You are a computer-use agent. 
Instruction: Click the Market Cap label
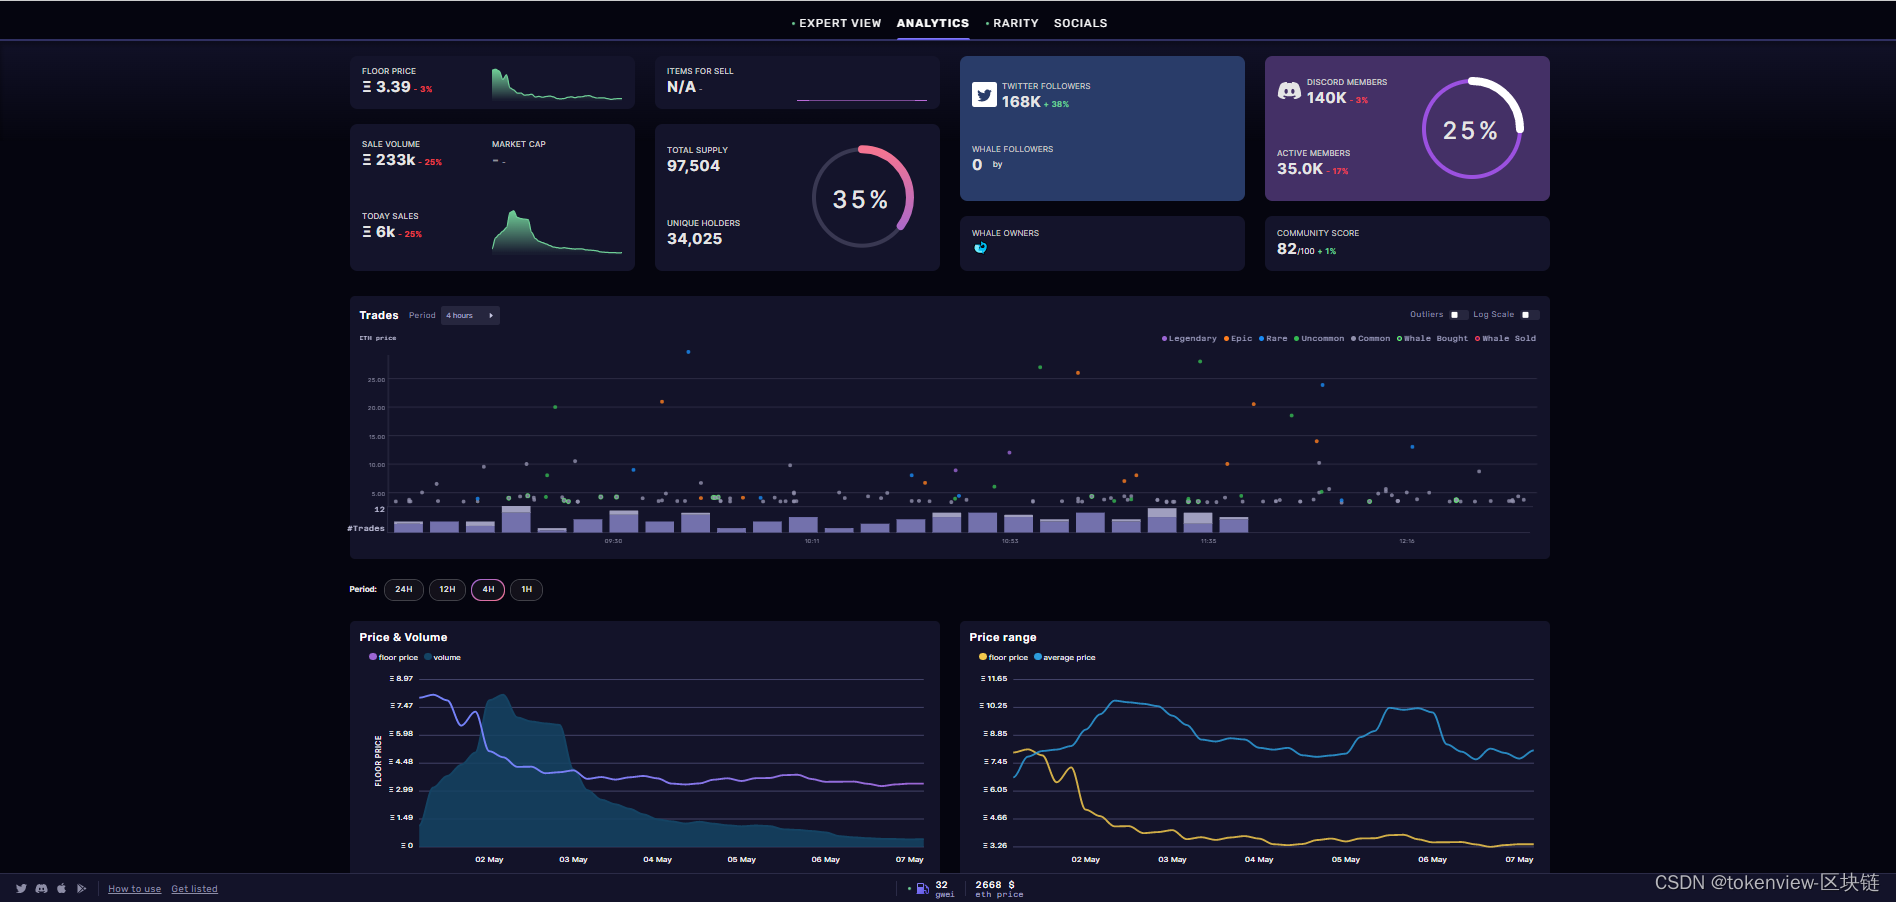[x=518, y=144]
